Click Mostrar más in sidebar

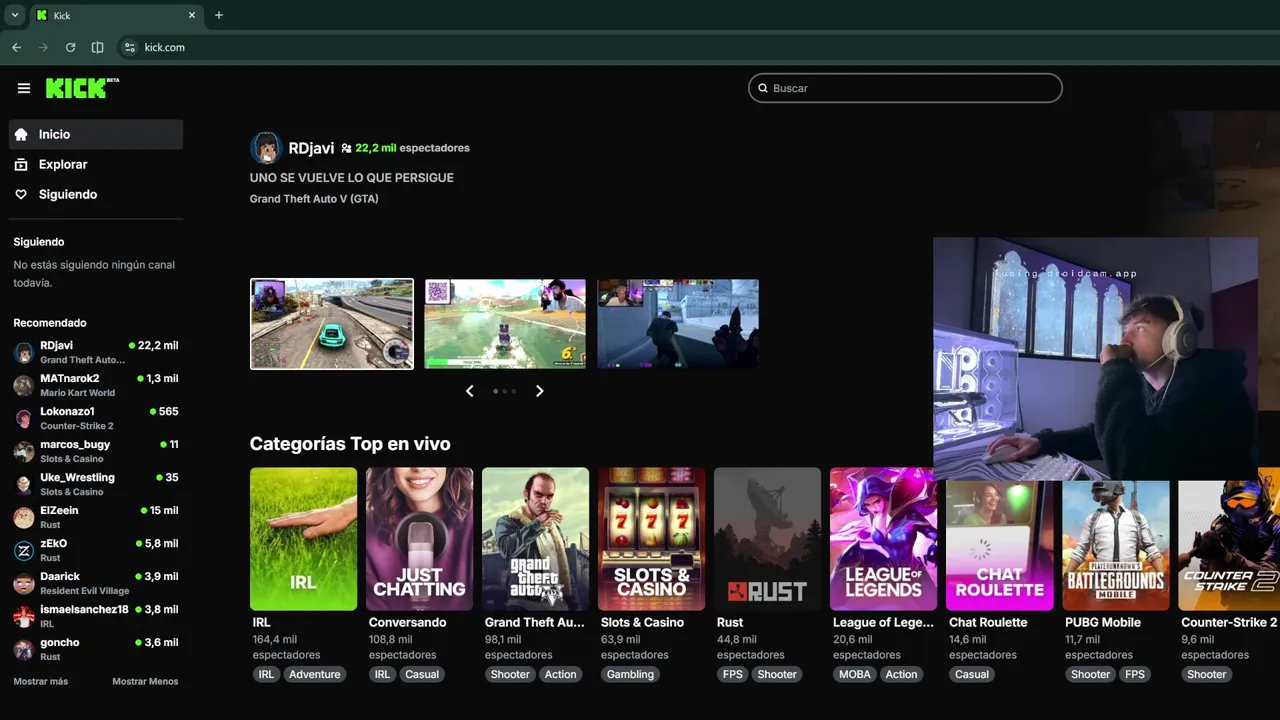point(41,681)
